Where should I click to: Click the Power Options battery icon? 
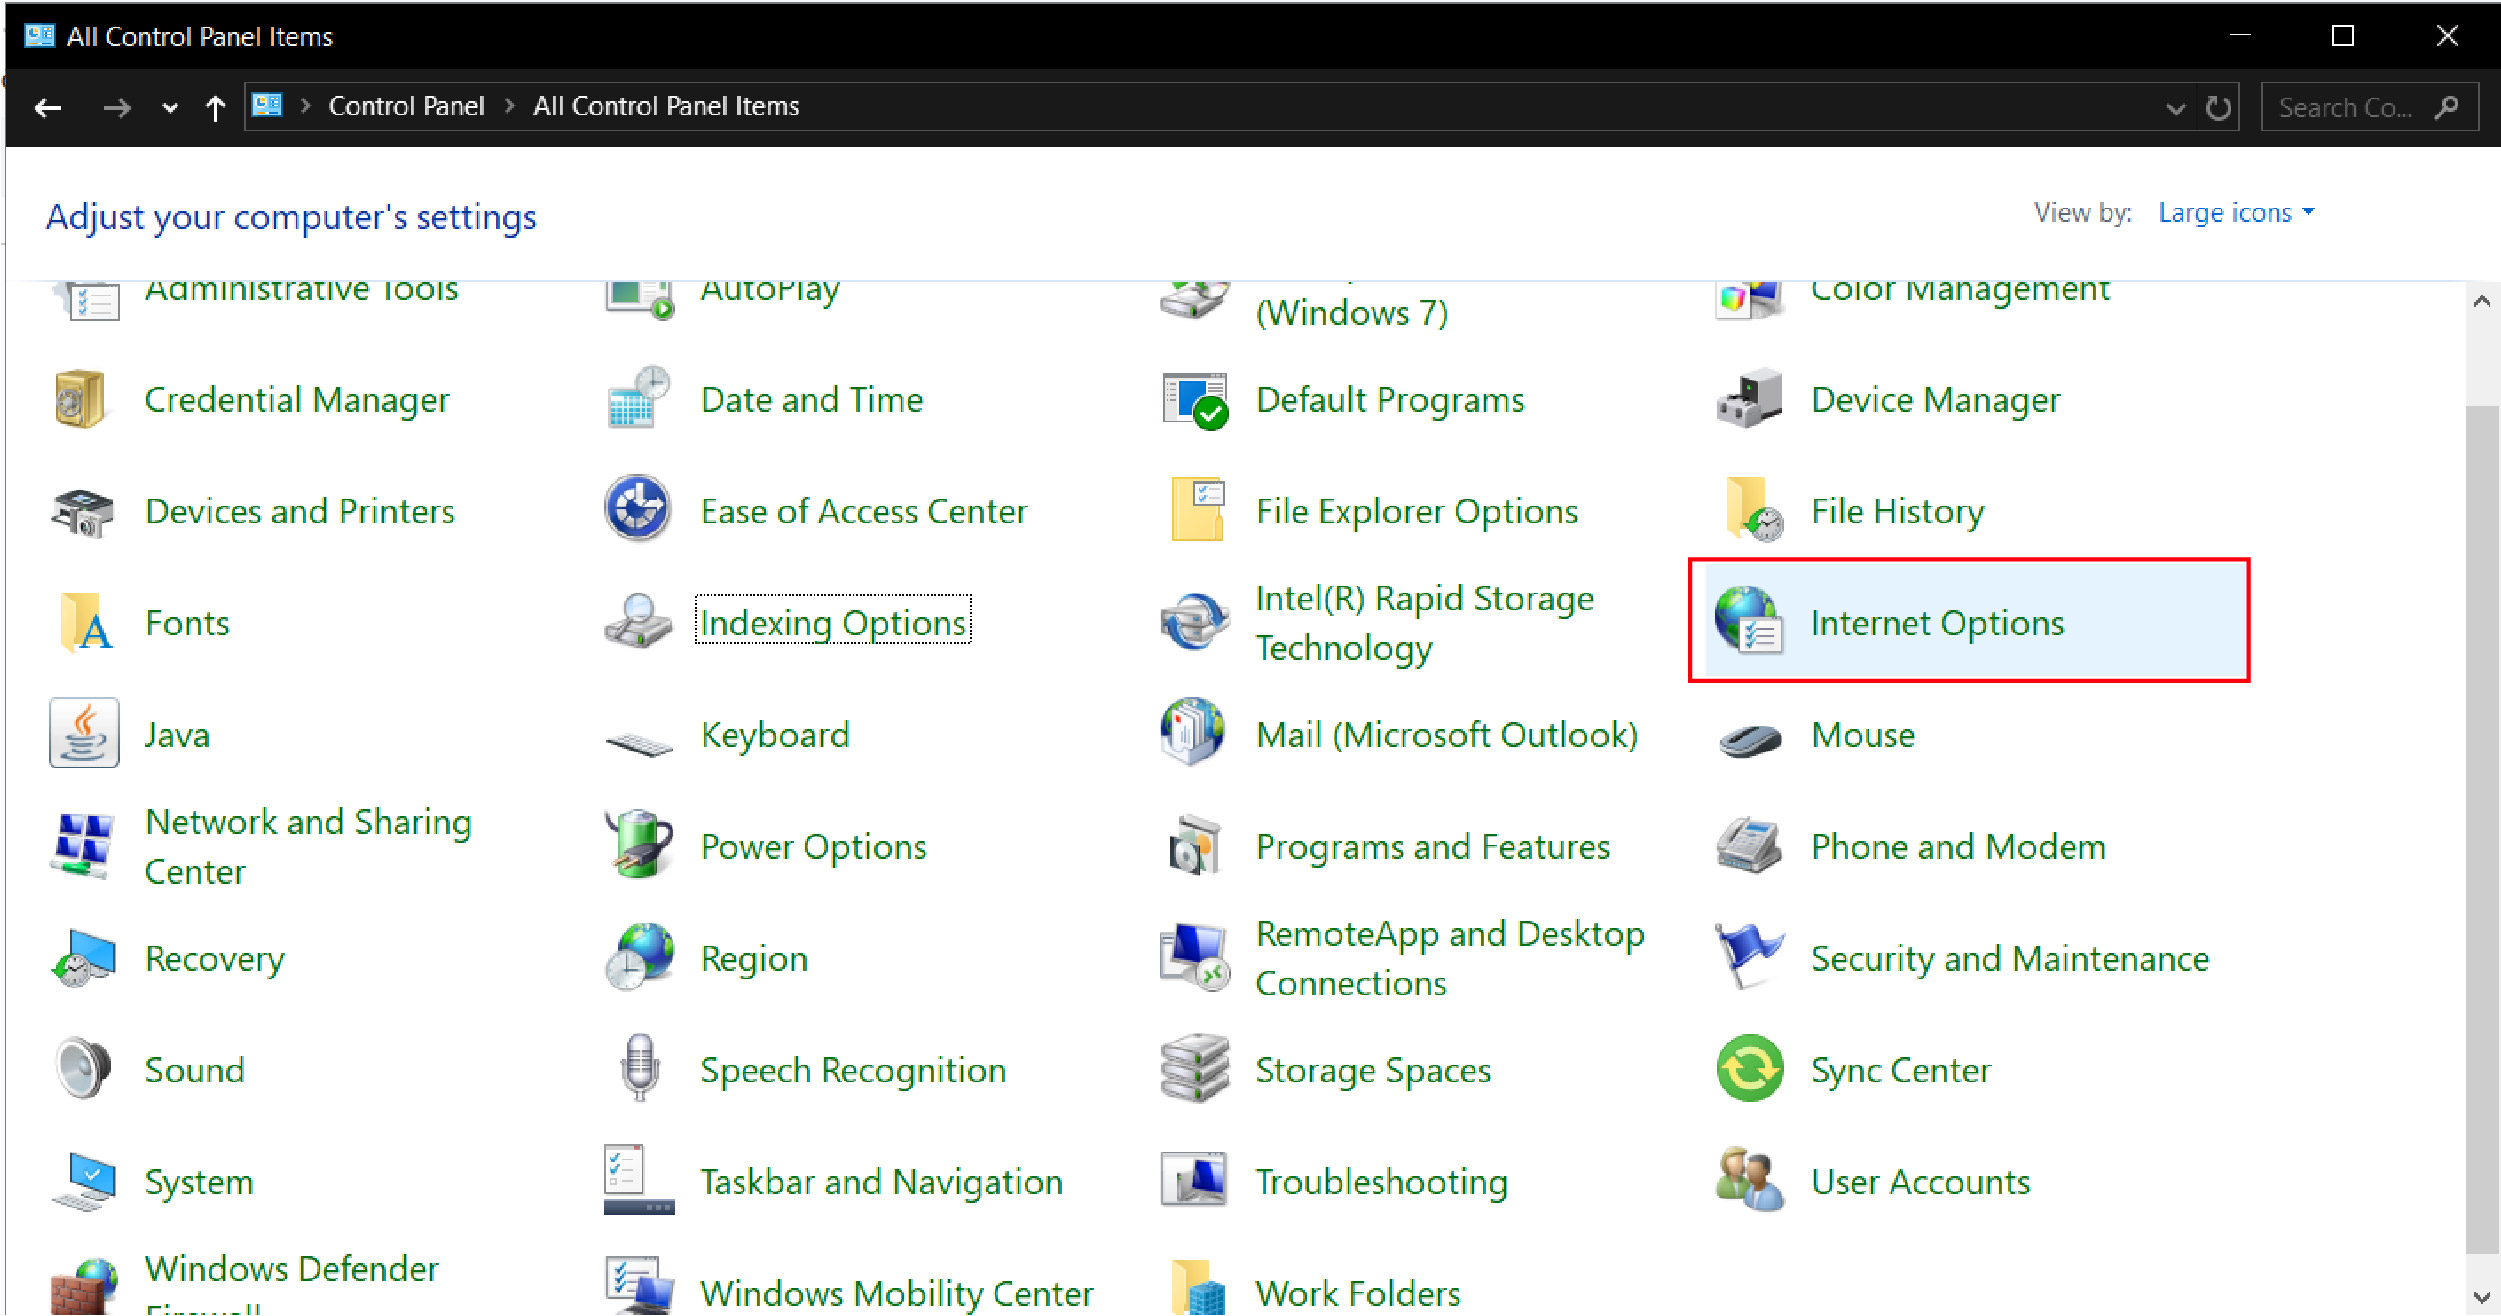click(x=639, y=845)
